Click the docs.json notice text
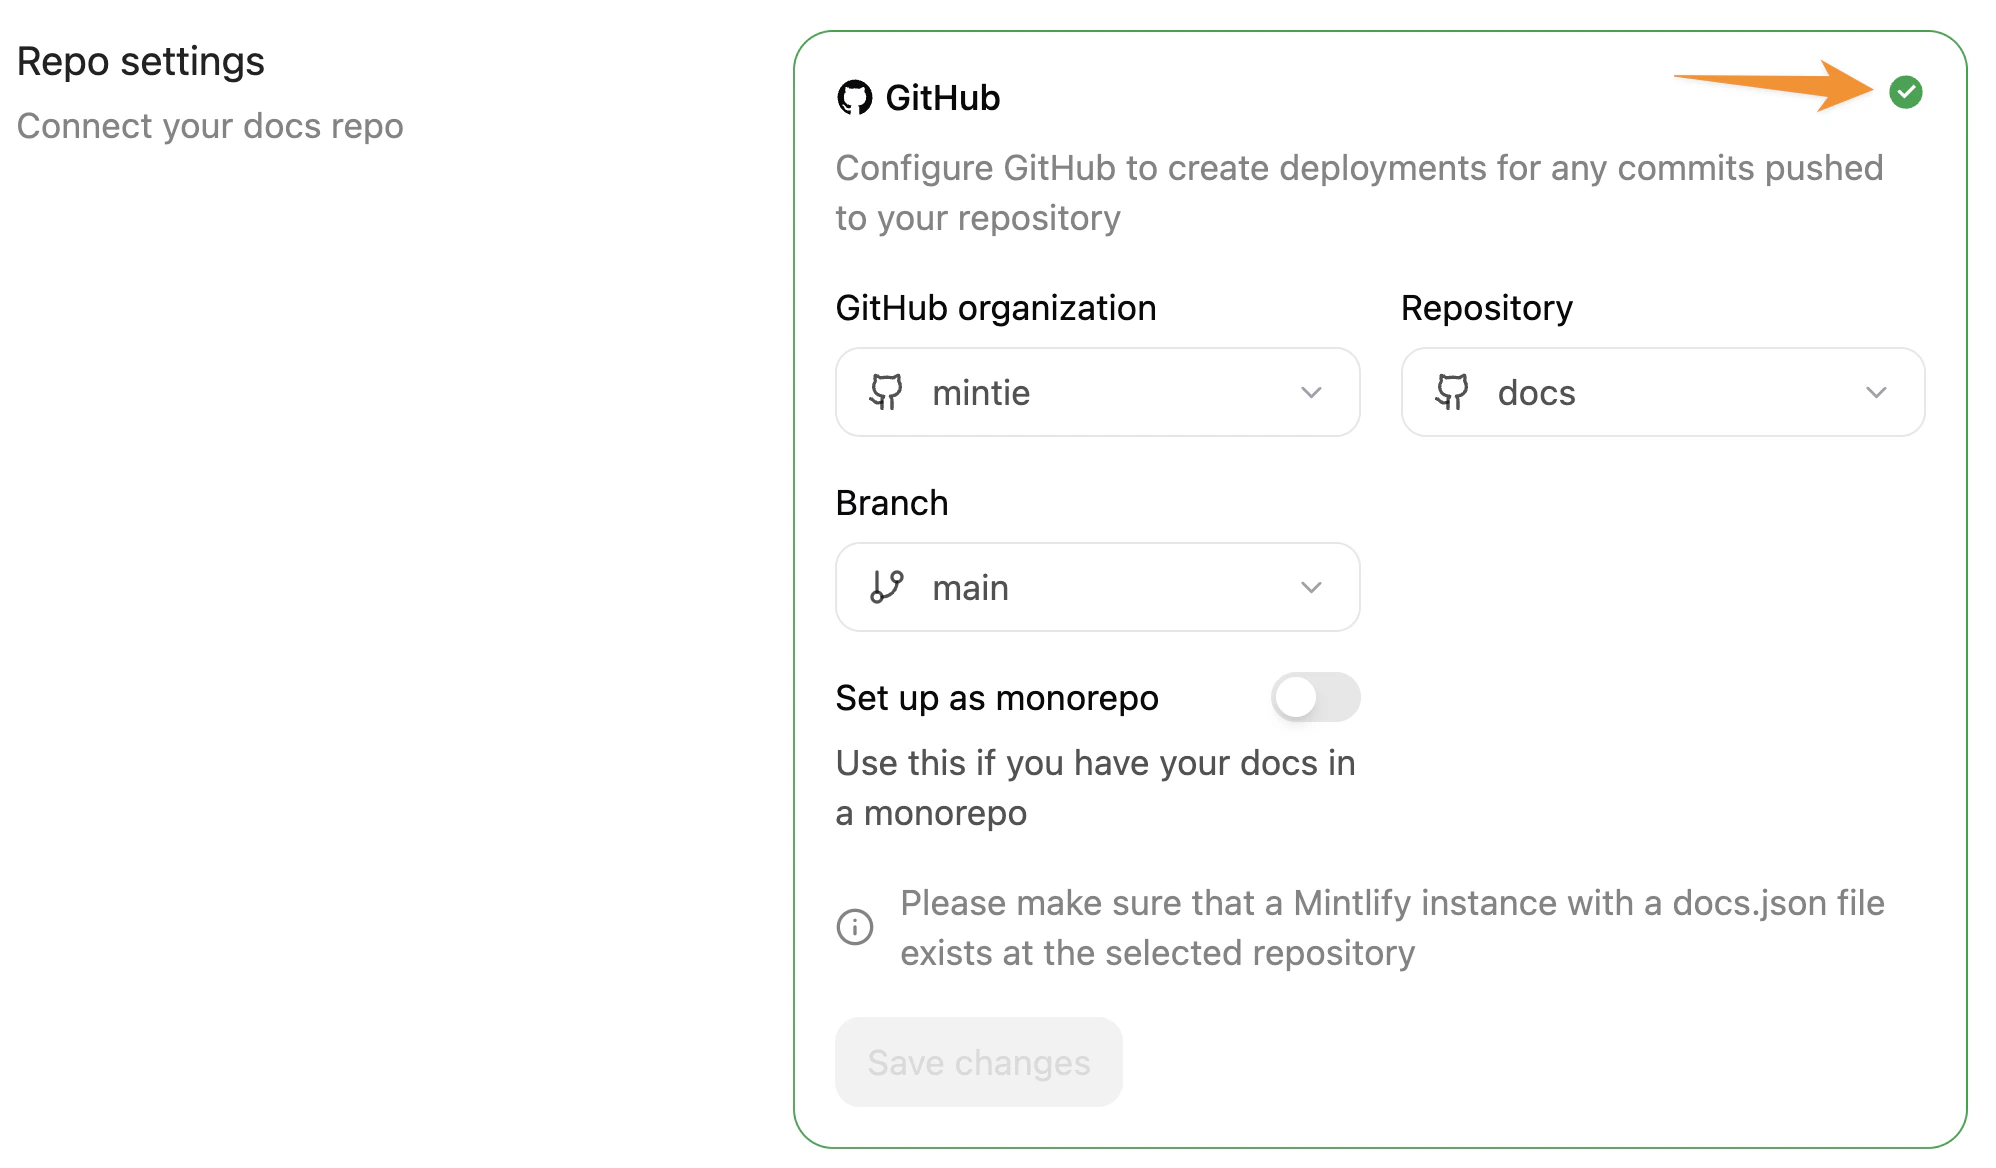 click(x=1390, y=928)
